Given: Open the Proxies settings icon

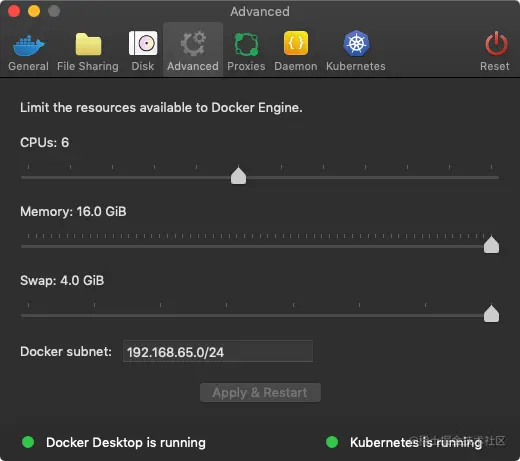Looking at the screenshot, I should pos(246,44).
